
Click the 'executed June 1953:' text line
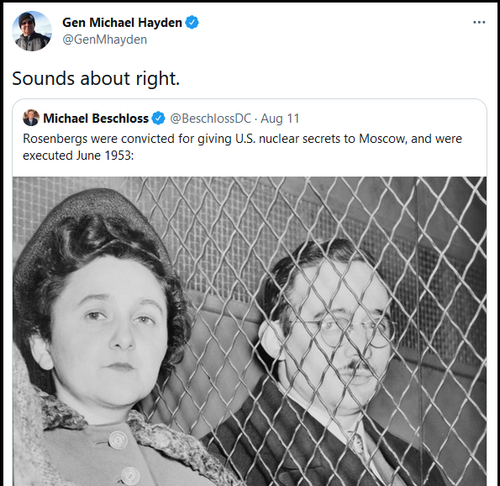point(78,156)
